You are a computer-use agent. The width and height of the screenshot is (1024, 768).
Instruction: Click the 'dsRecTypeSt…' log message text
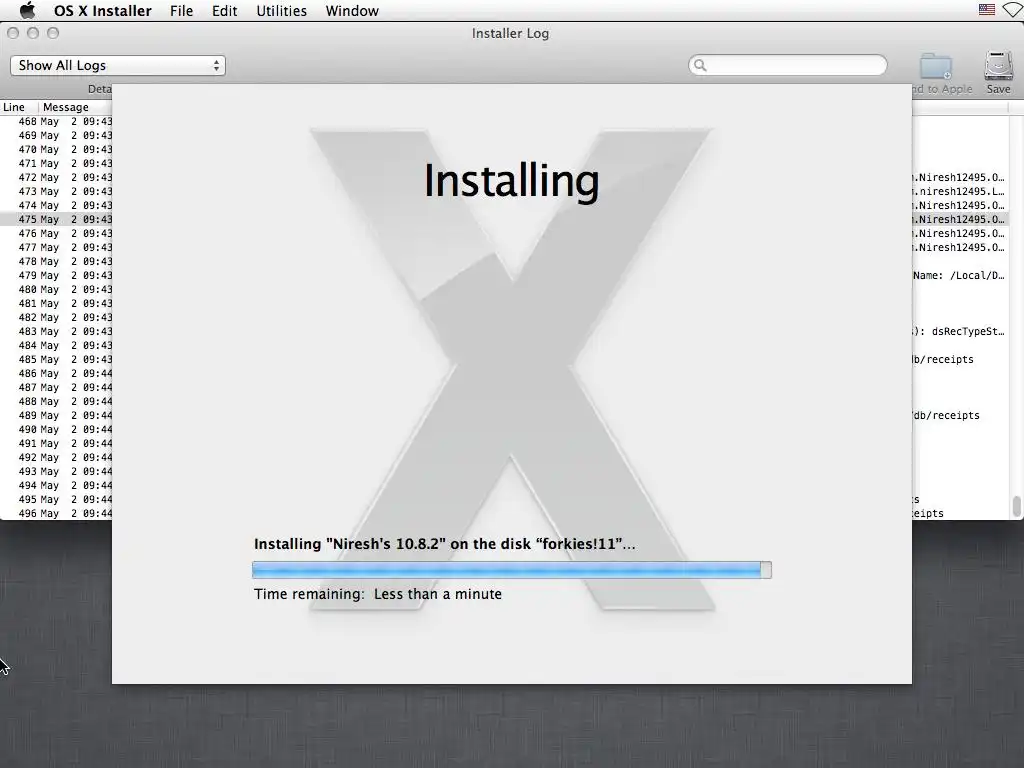(968, 331)
